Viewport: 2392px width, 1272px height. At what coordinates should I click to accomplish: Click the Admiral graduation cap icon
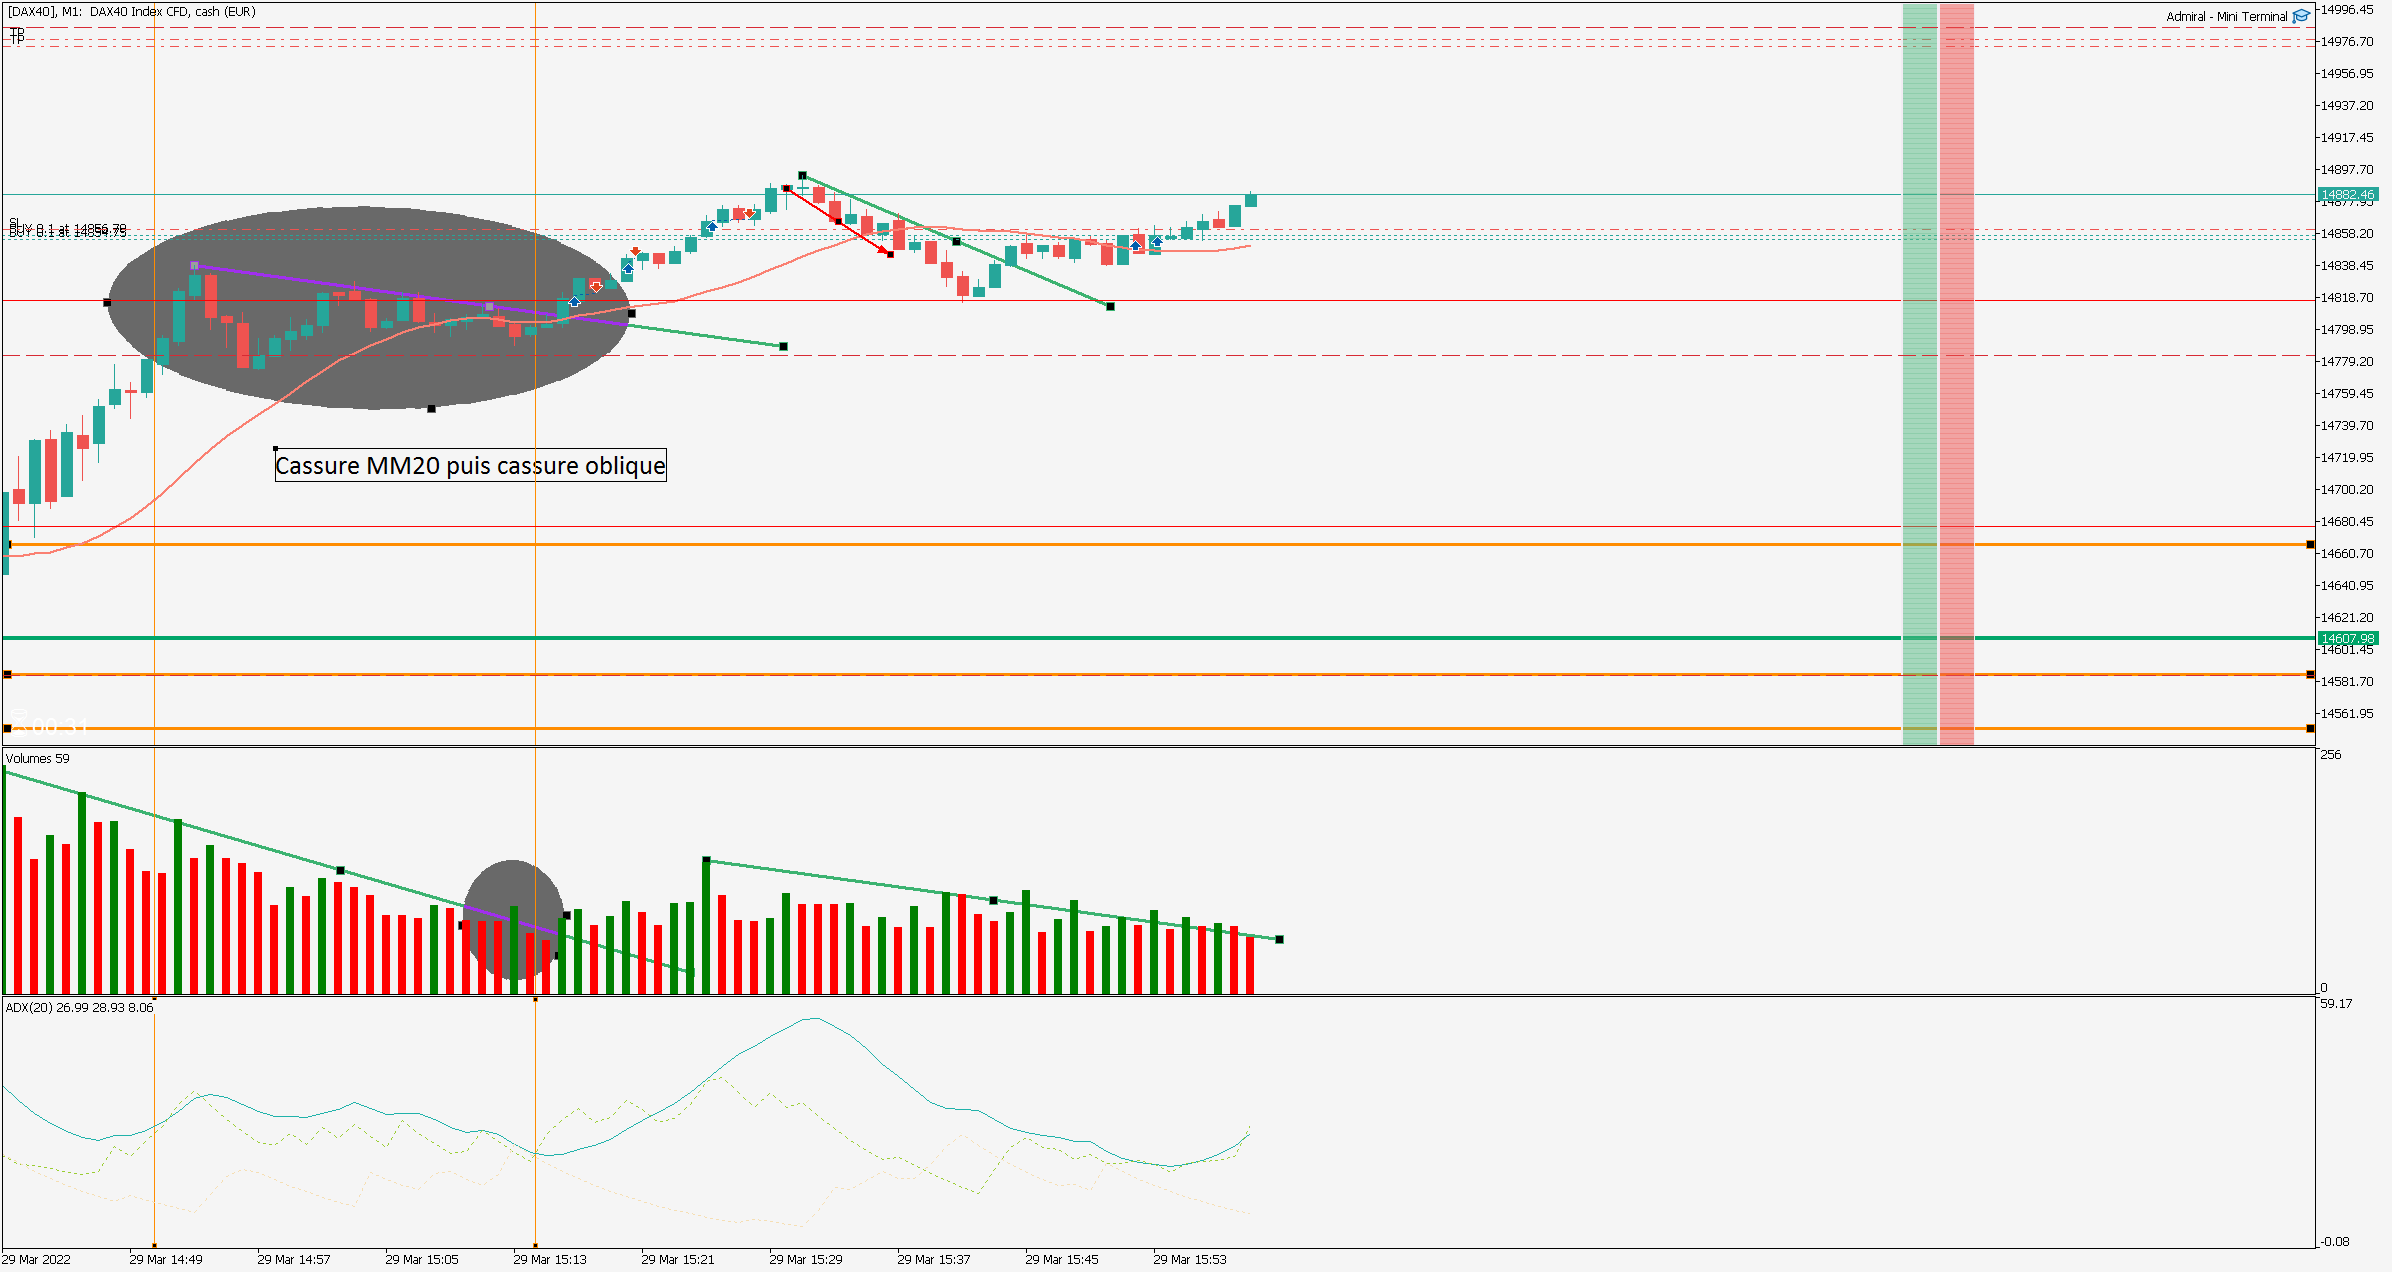[2301, 16]
